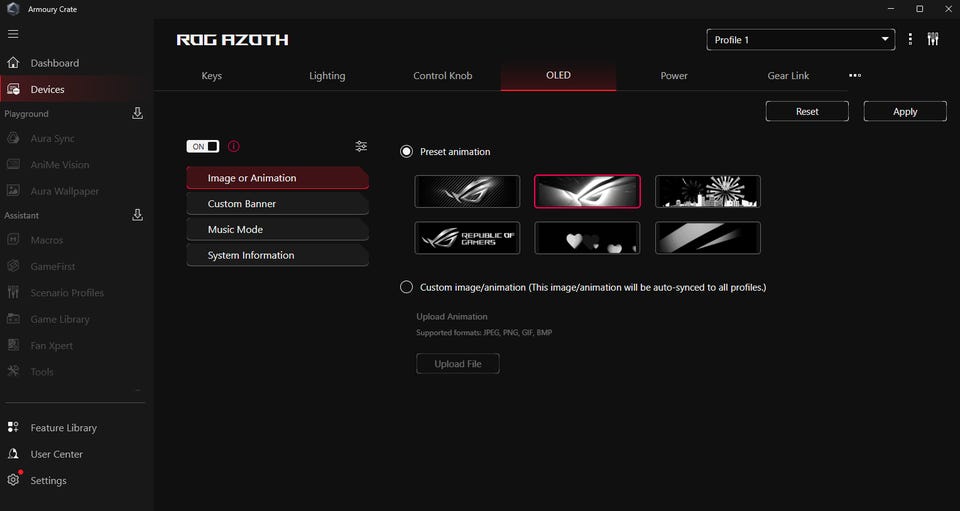This screenshot has width=960, height=511.
Task: Click the Upload File button
Action: click(458, 364)
